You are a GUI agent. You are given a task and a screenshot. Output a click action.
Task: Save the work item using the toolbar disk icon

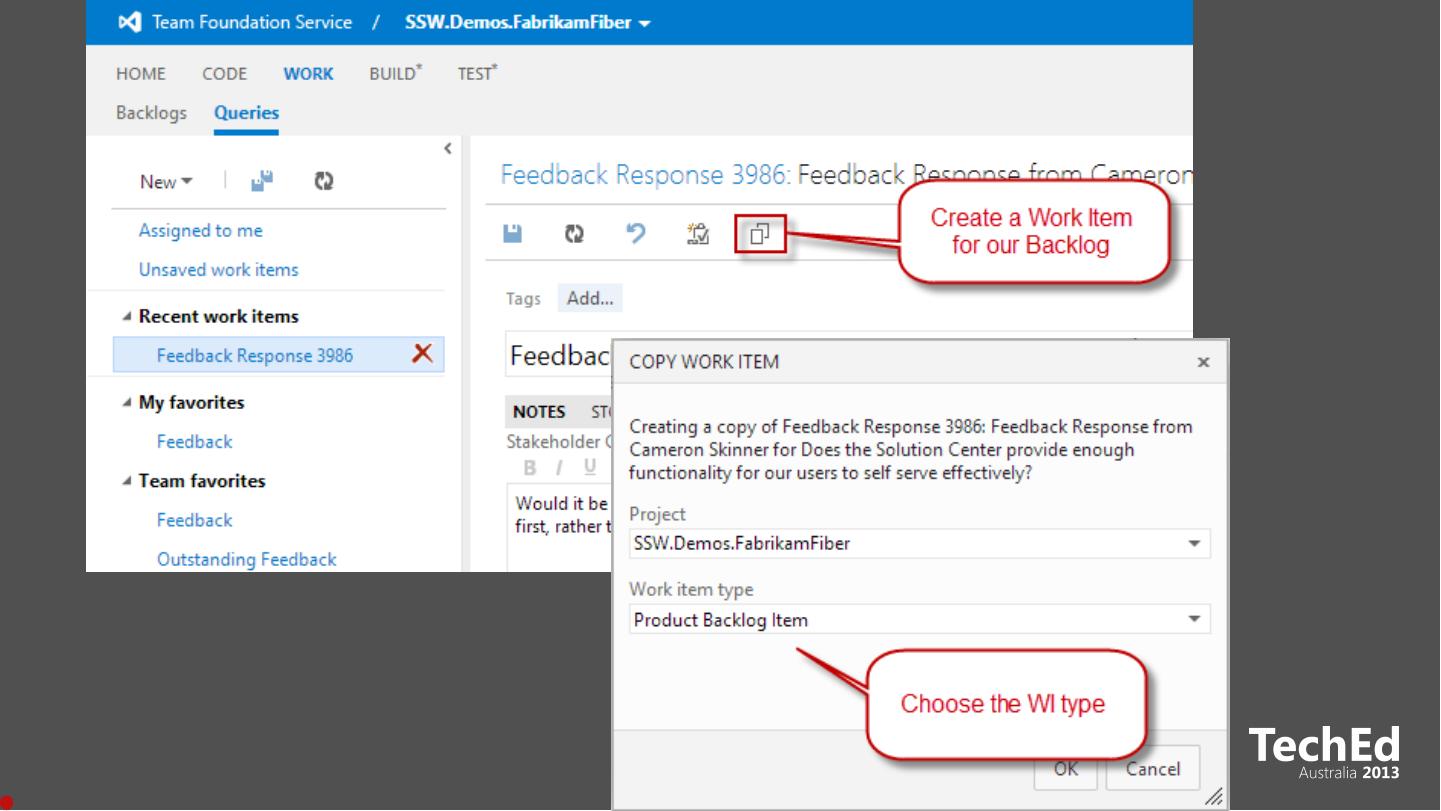[512, 234]
